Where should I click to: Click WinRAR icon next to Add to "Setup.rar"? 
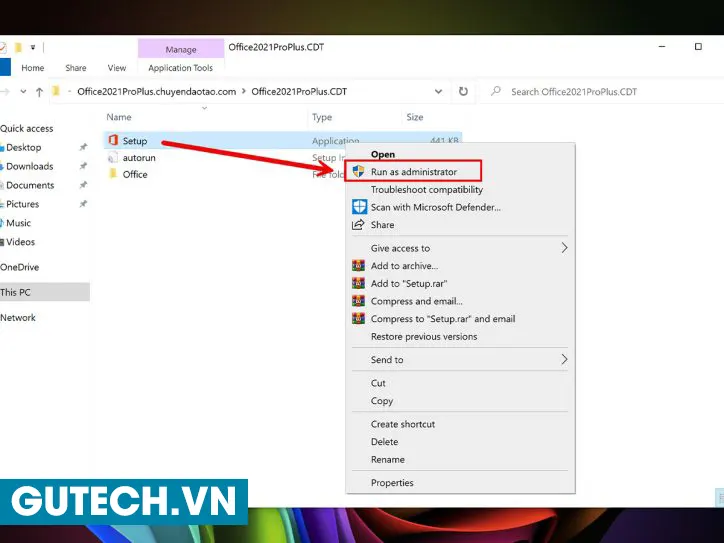pos(358,283)
